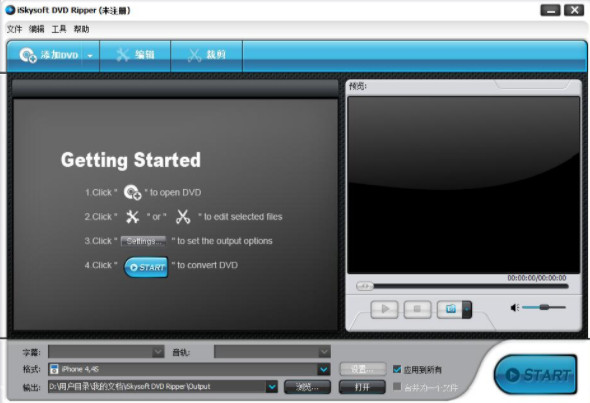The image size is (590, 403).
Task: Toggle the merge into one file checkbox
Action: [397, 386]
